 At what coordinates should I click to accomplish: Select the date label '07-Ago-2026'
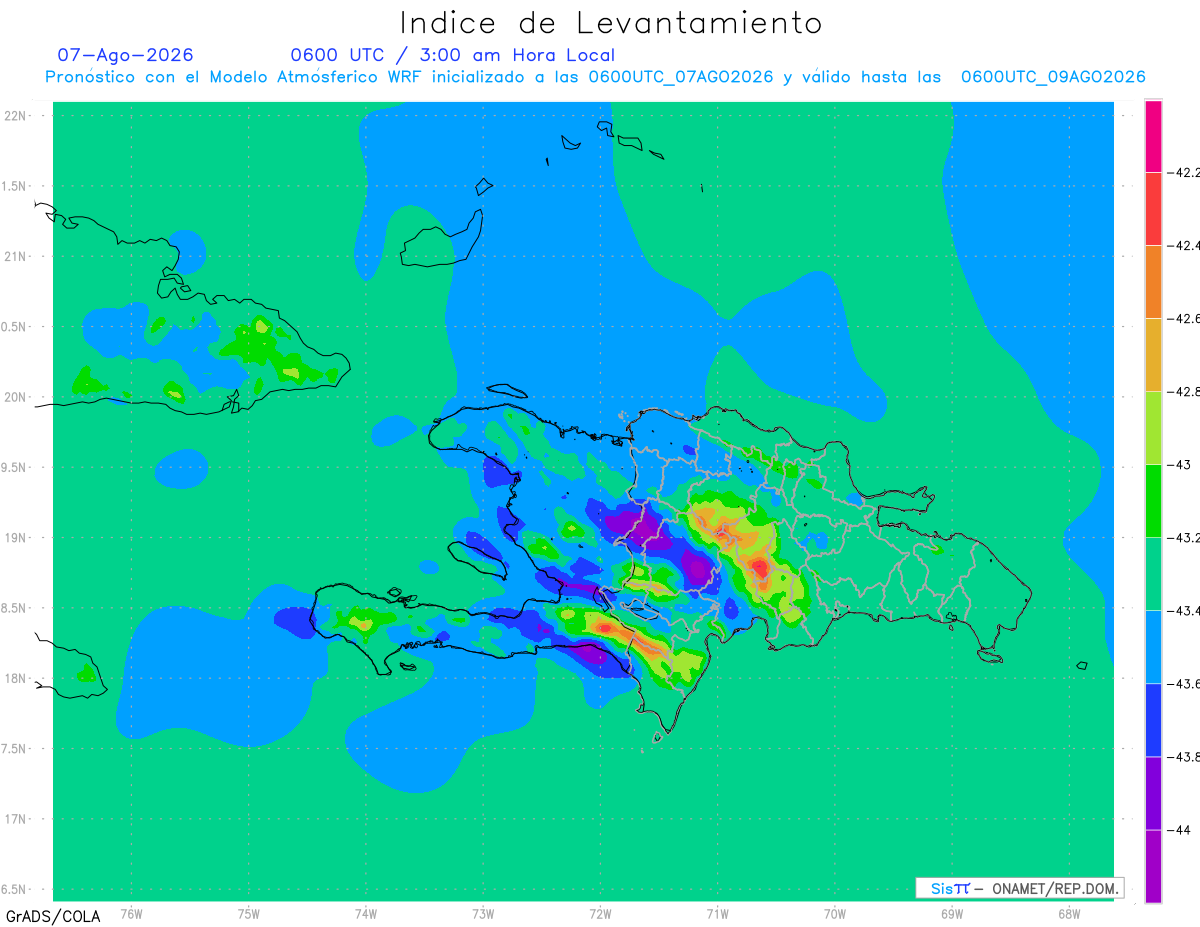tap(125, 55)
